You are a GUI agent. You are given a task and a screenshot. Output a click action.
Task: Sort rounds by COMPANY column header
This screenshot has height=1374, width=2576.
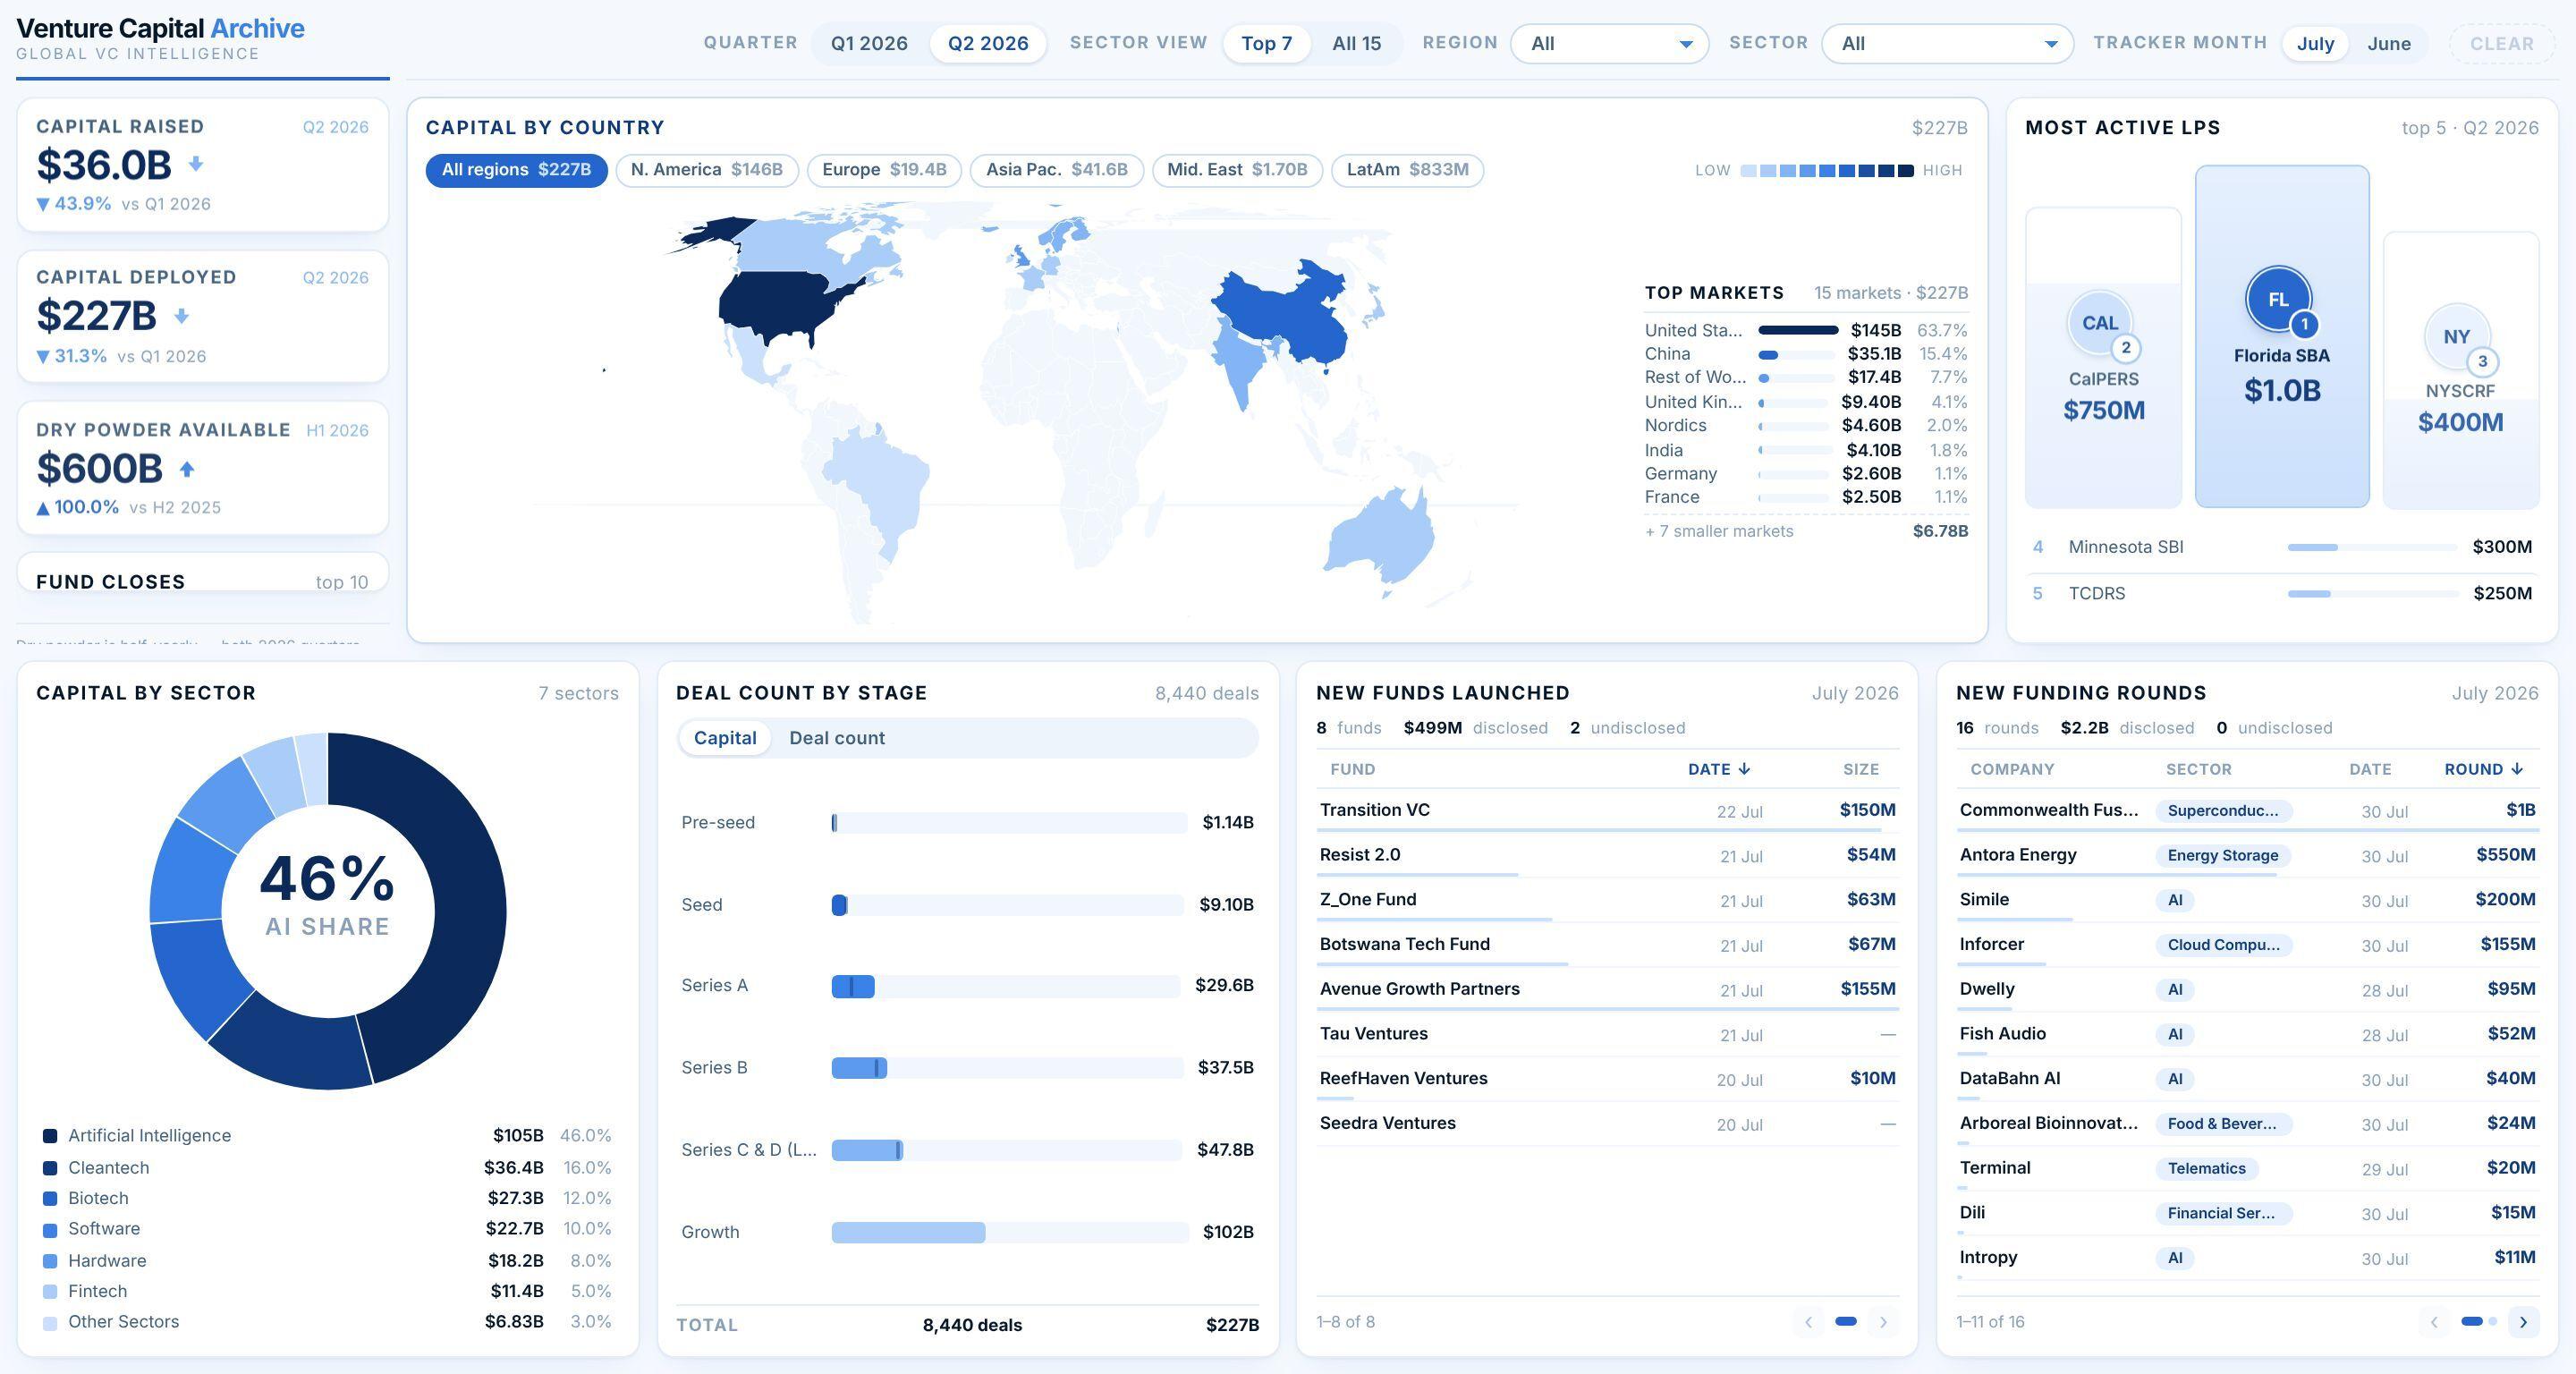(2012, 769)
